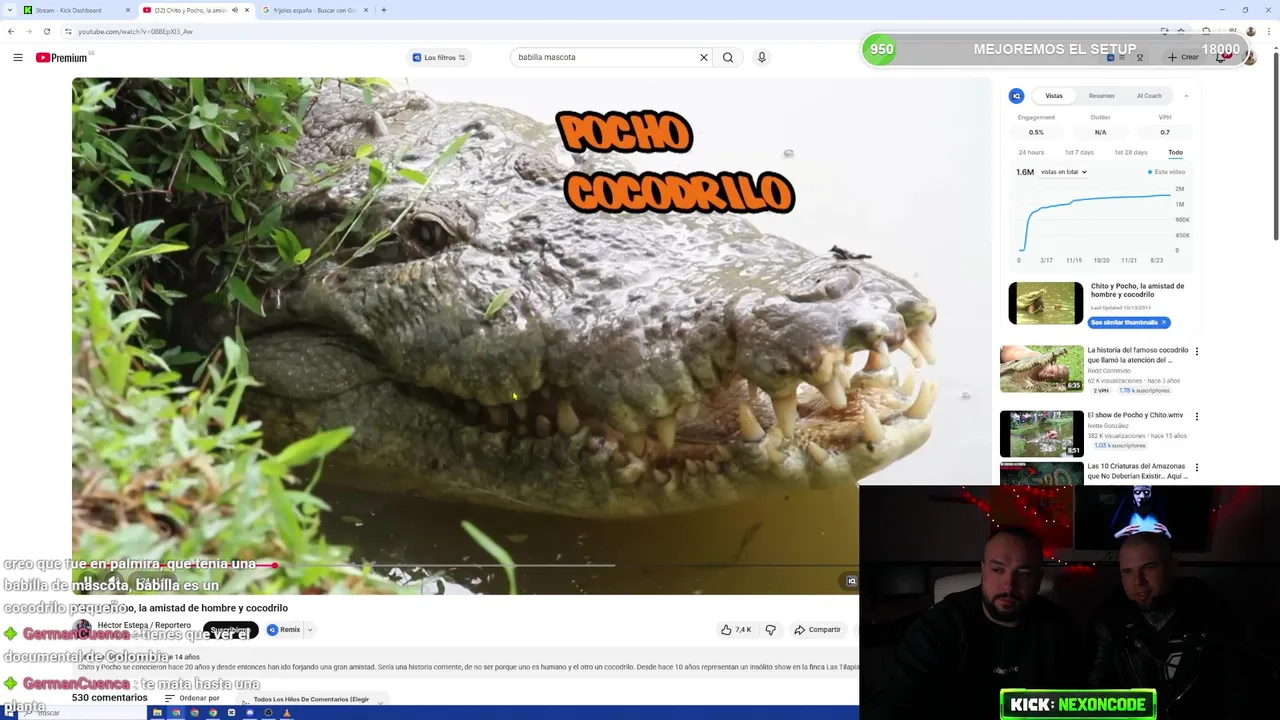The image size is (1280, 720).
Task: Open YouTube notifications bell
Action: (x=1221, y=57)
